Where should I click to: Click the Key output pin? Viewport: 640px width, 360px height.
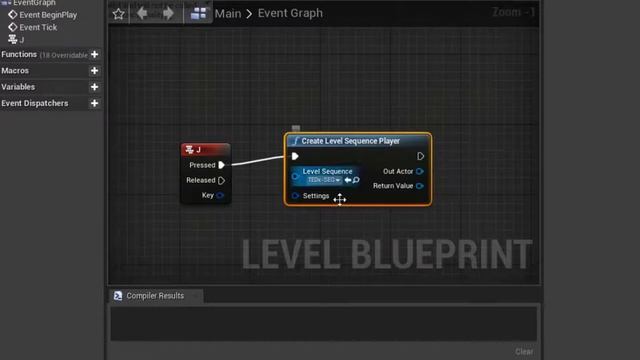tap(220, 195)
